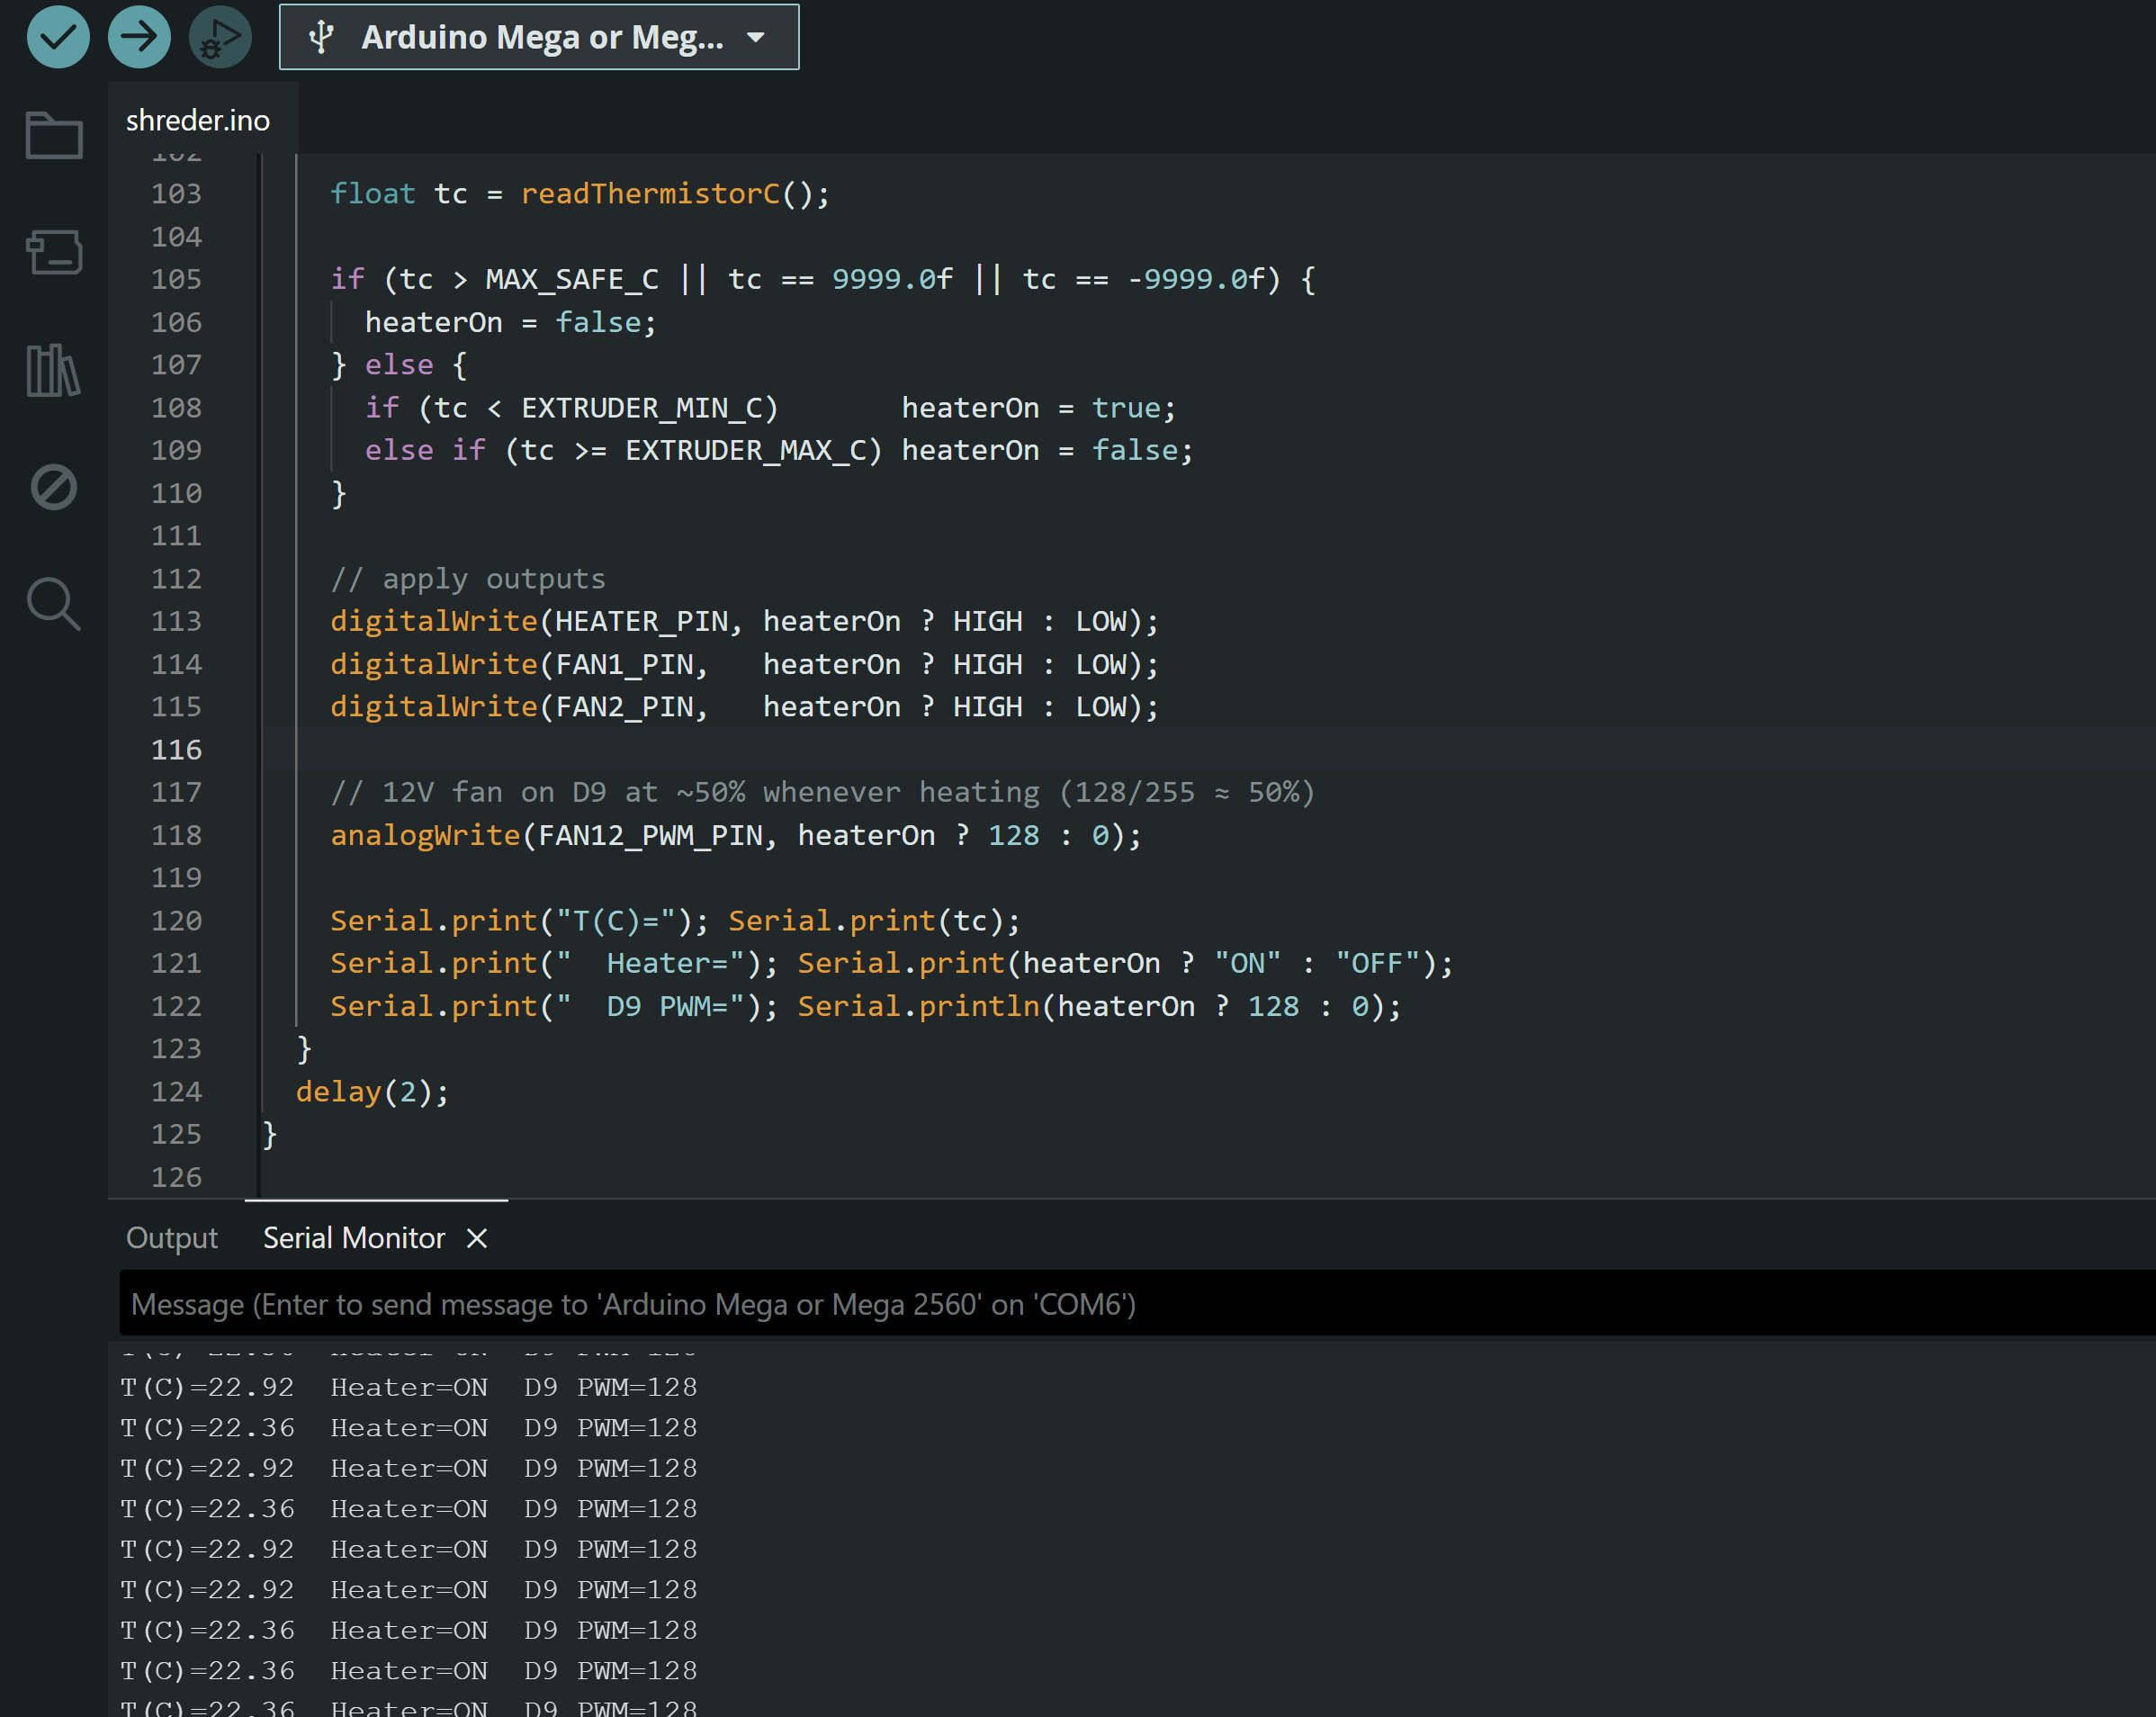This screenshot has width=2156, height=1717.
Task: Select the shreder.ino file tab
Action: pyautogui.click(x=198, y=120)
